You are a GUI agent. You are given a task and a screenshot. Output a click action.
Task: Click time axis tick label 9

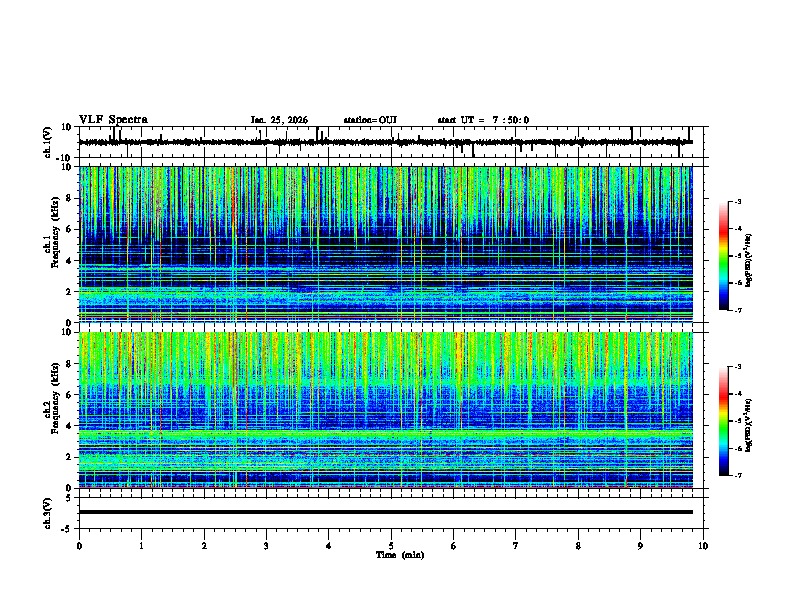[640, 546]
